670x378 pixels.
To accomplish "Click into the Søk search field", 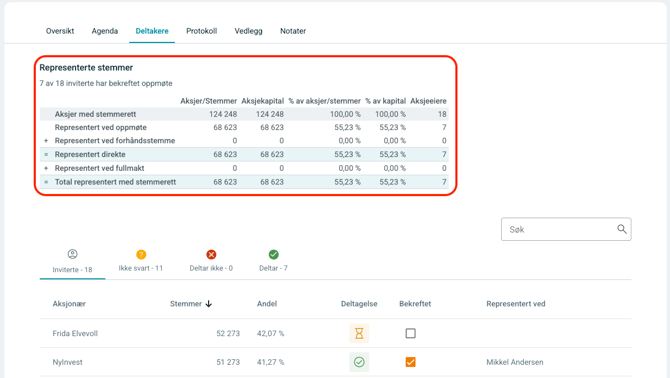I will tap(566, 229).
